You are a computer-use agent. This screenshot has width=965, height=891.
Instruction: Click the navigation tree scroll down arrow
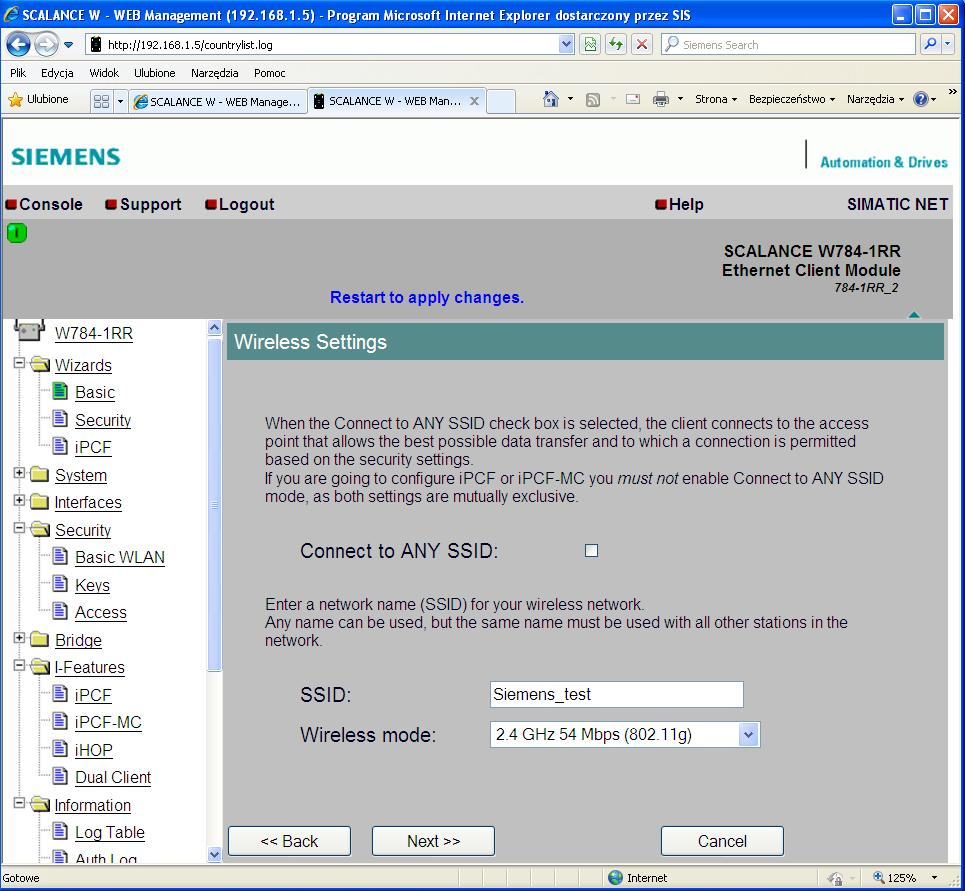pyautogui.click(x=214, y=854)
